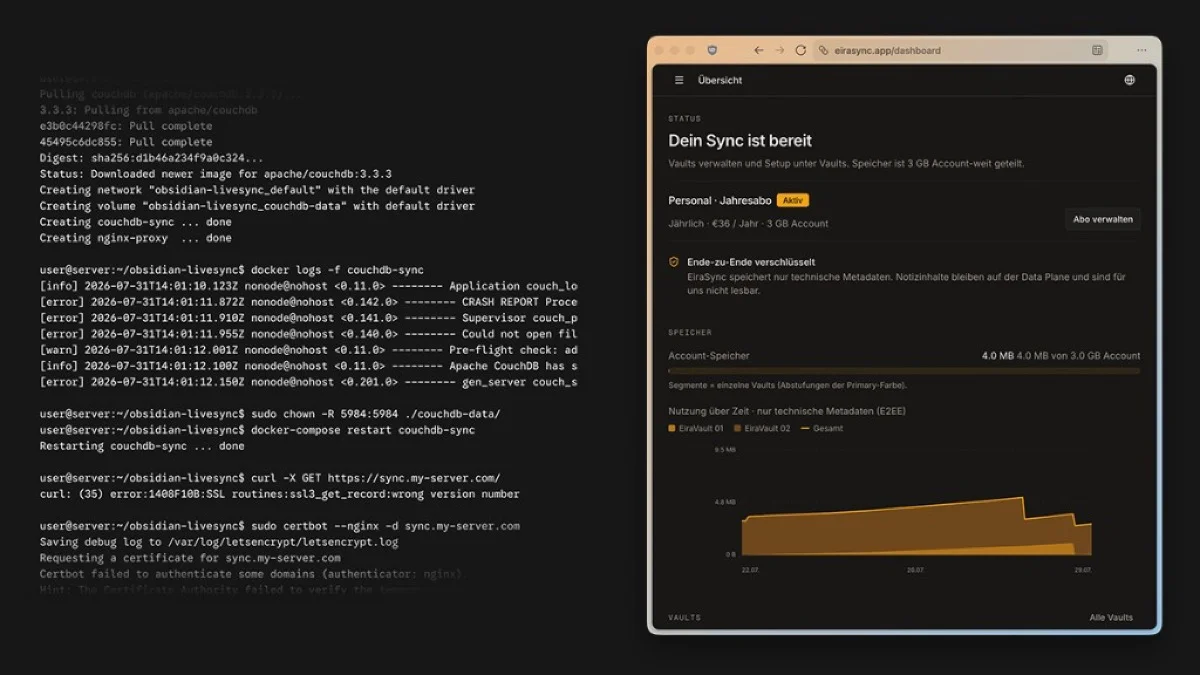Click the Status: Downloaded newer image line
This screenshot has width=1200, height=675.
tap(215, 174)
